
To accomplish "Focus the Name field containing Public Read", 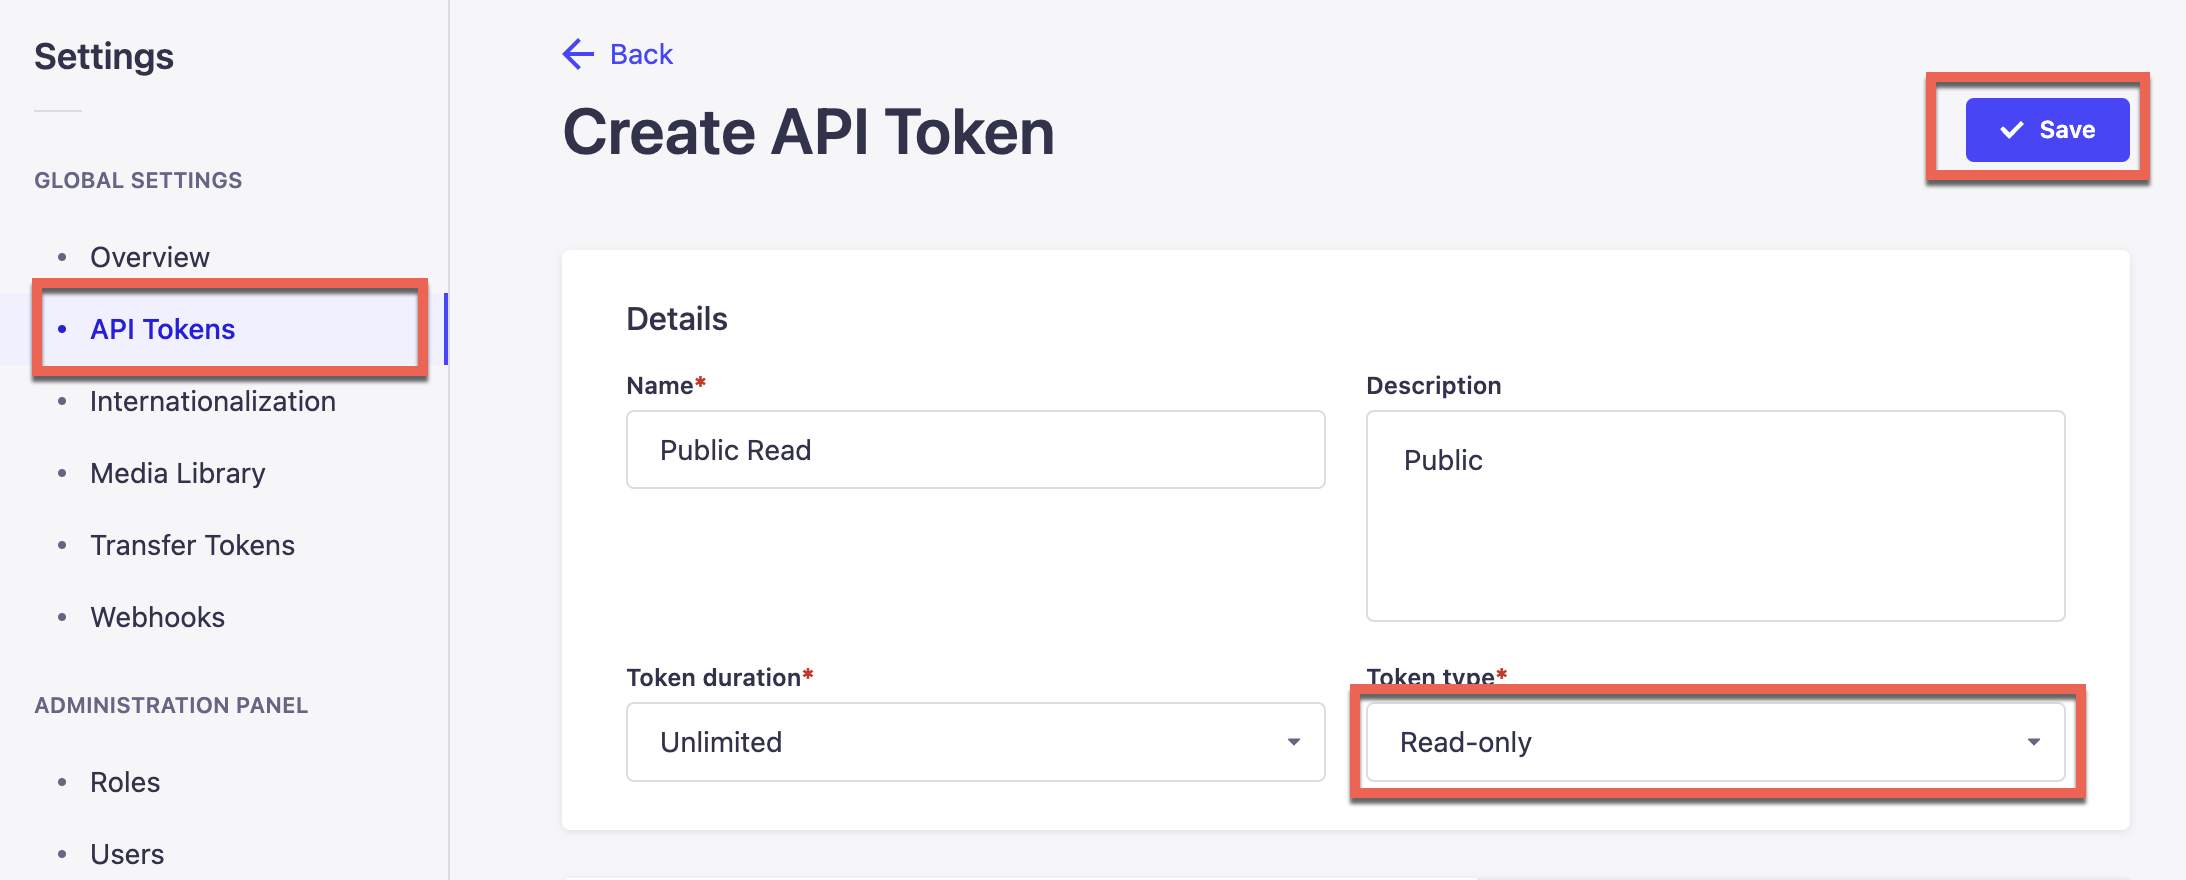I will click(x=974, y=450).
